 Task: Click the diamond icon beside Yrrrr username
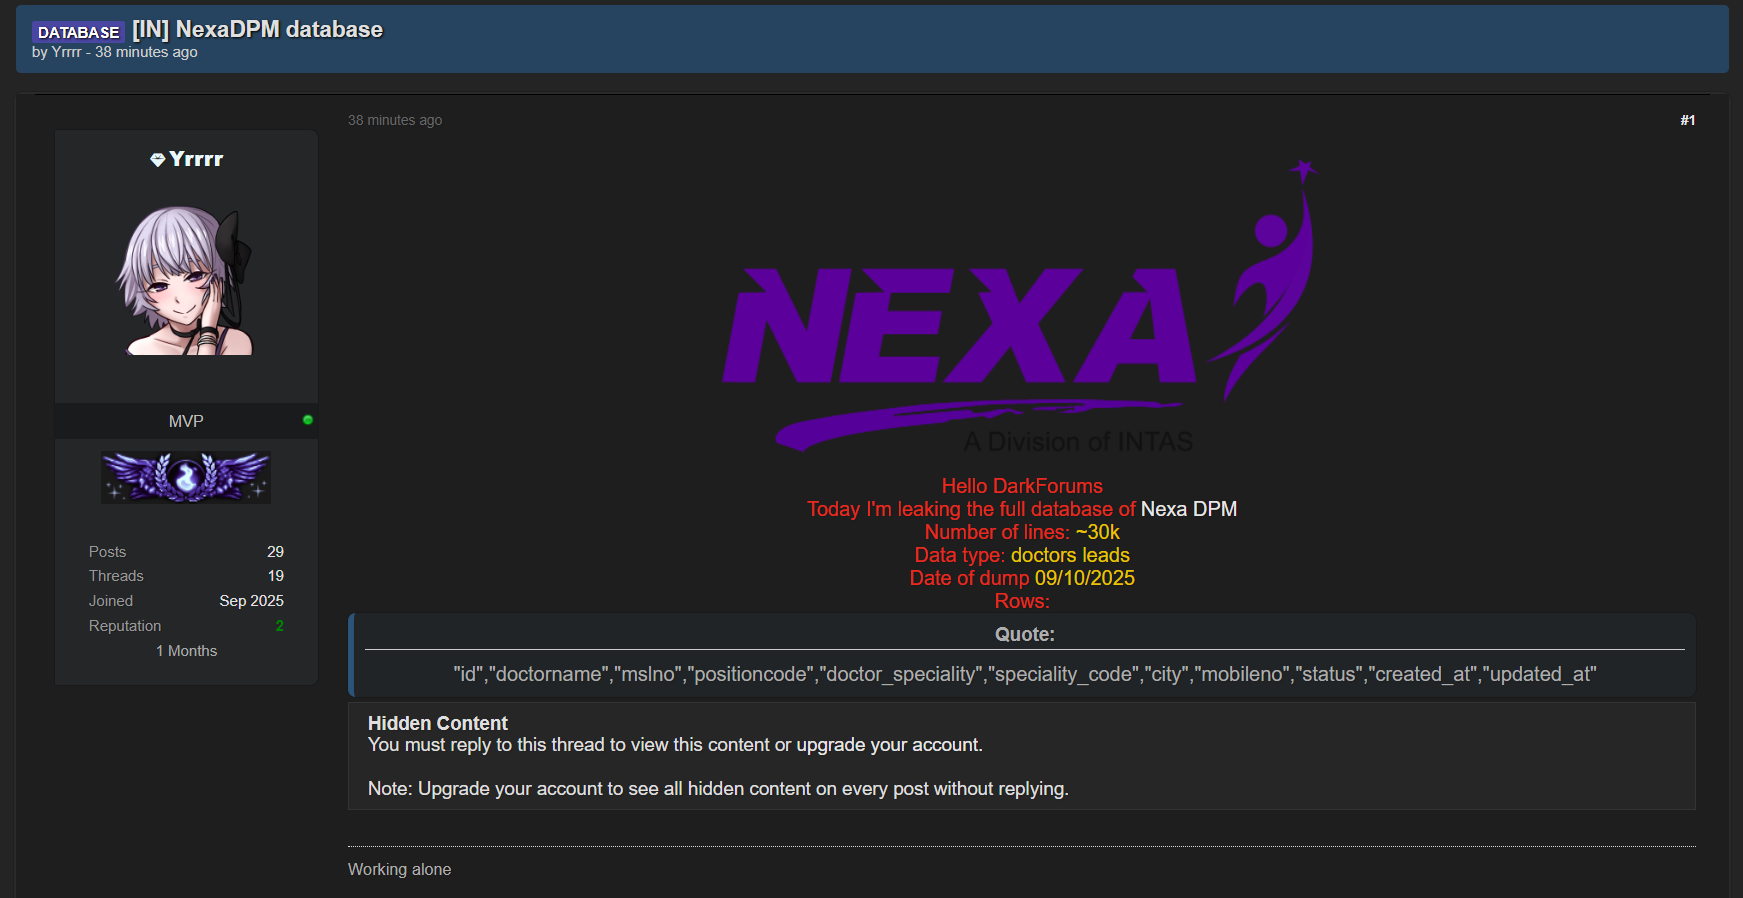pos(157,160)
